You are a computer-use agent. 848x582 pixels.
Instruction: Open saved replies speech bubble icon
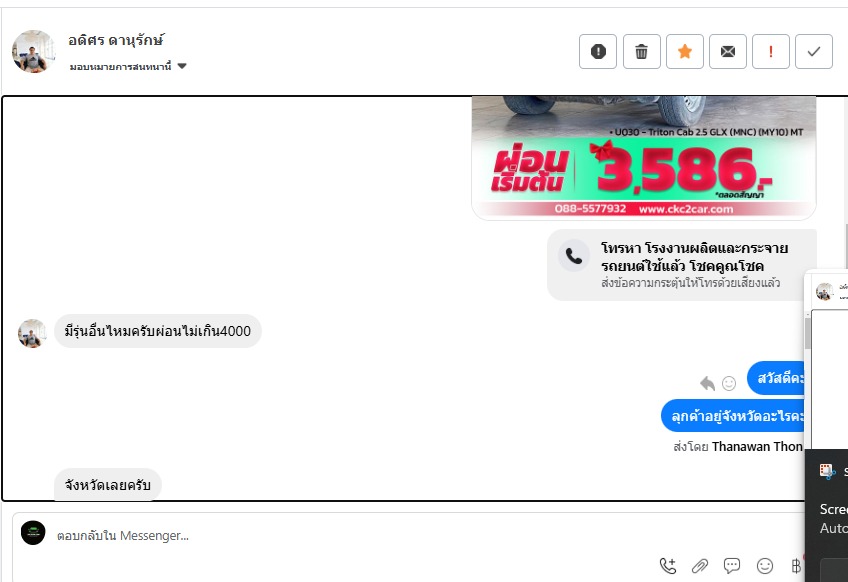click(732, 566)
